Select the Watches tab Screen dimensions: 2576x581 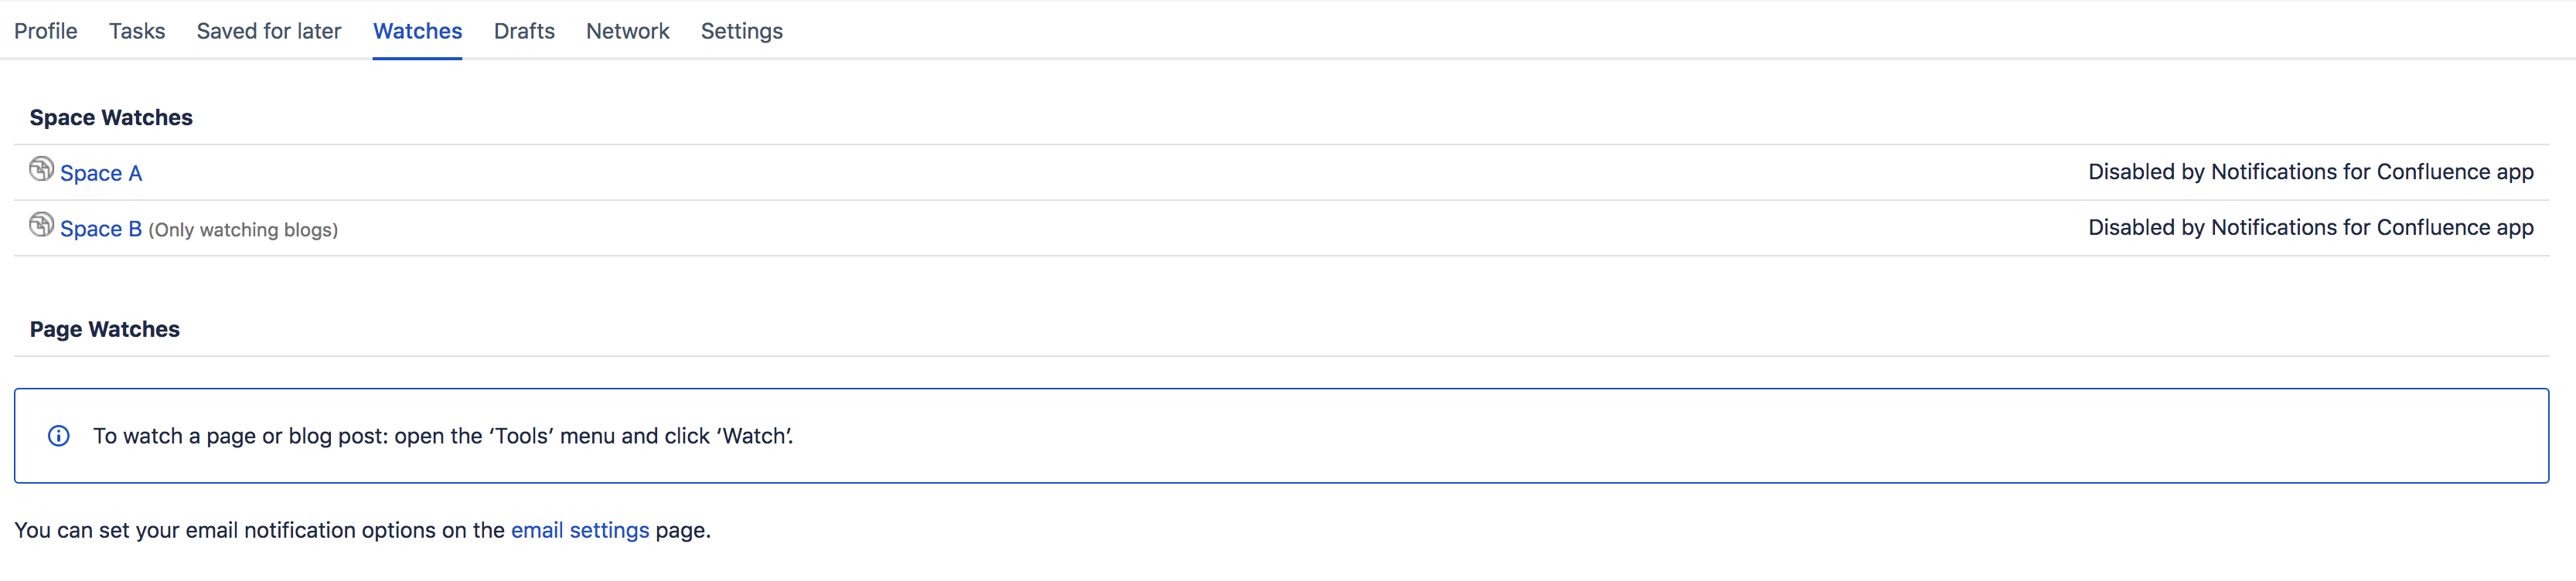click(417, 31)
